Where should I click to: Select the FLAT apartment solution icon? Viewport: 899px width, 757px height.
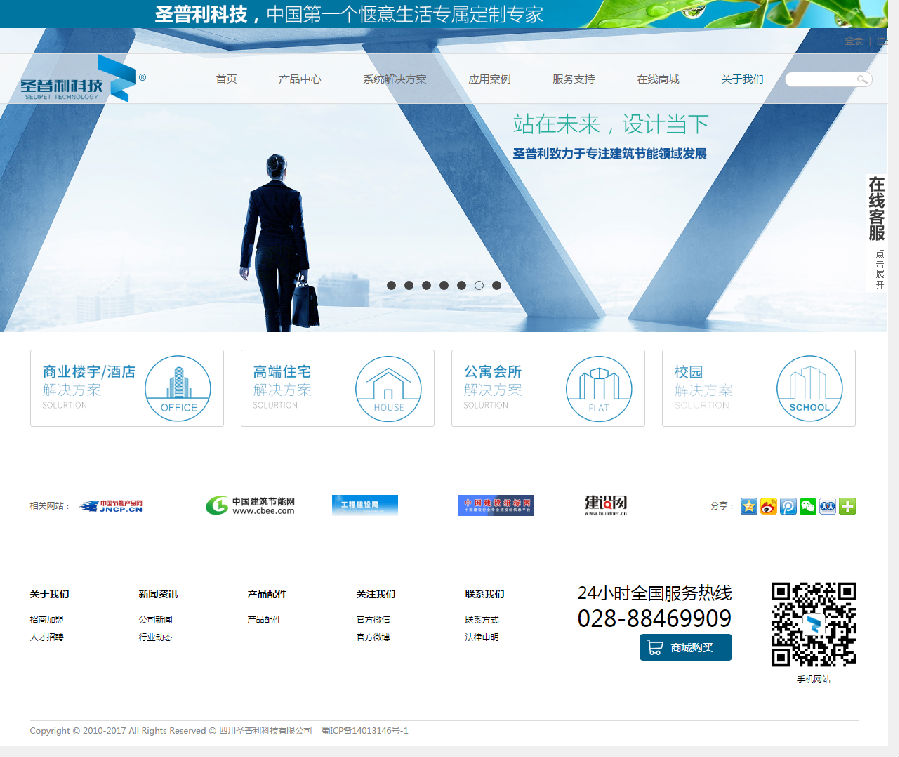pos(599,388)
